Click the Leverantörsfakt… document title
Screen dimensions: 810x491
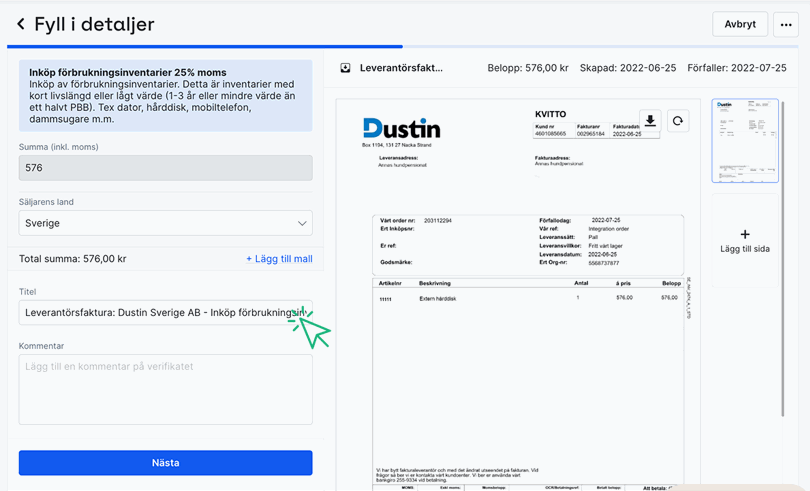tap(401, 68)
